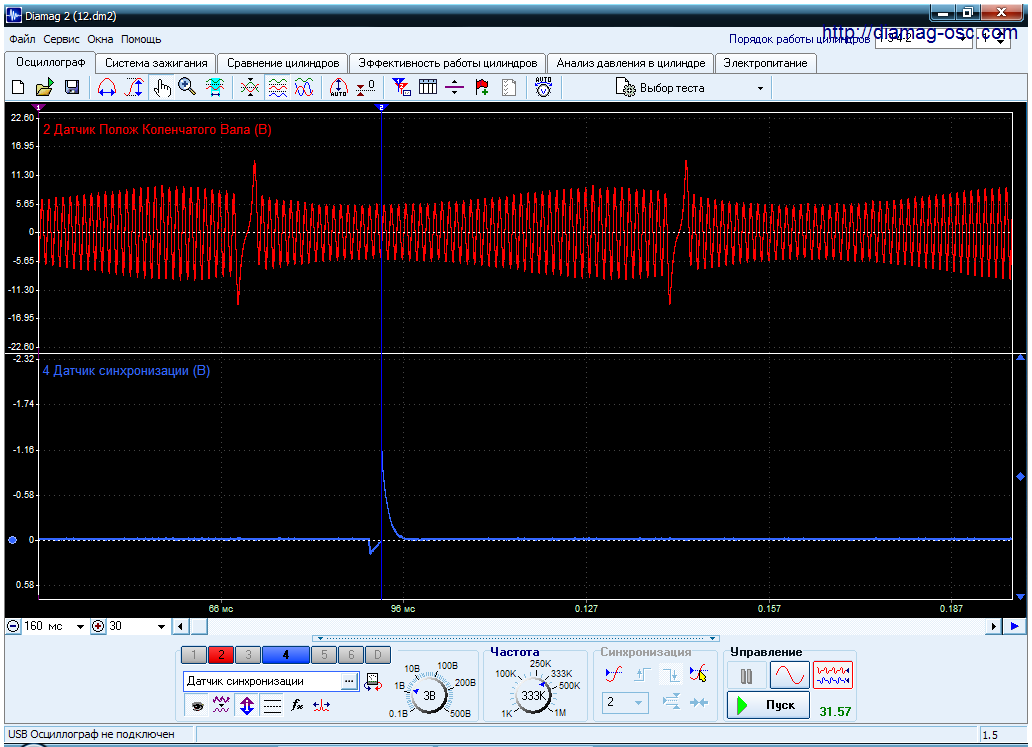Image resolution: width=1032 pixels, height=747 pixels.
Task: Select channel 3 button
Action: [248, 655]
